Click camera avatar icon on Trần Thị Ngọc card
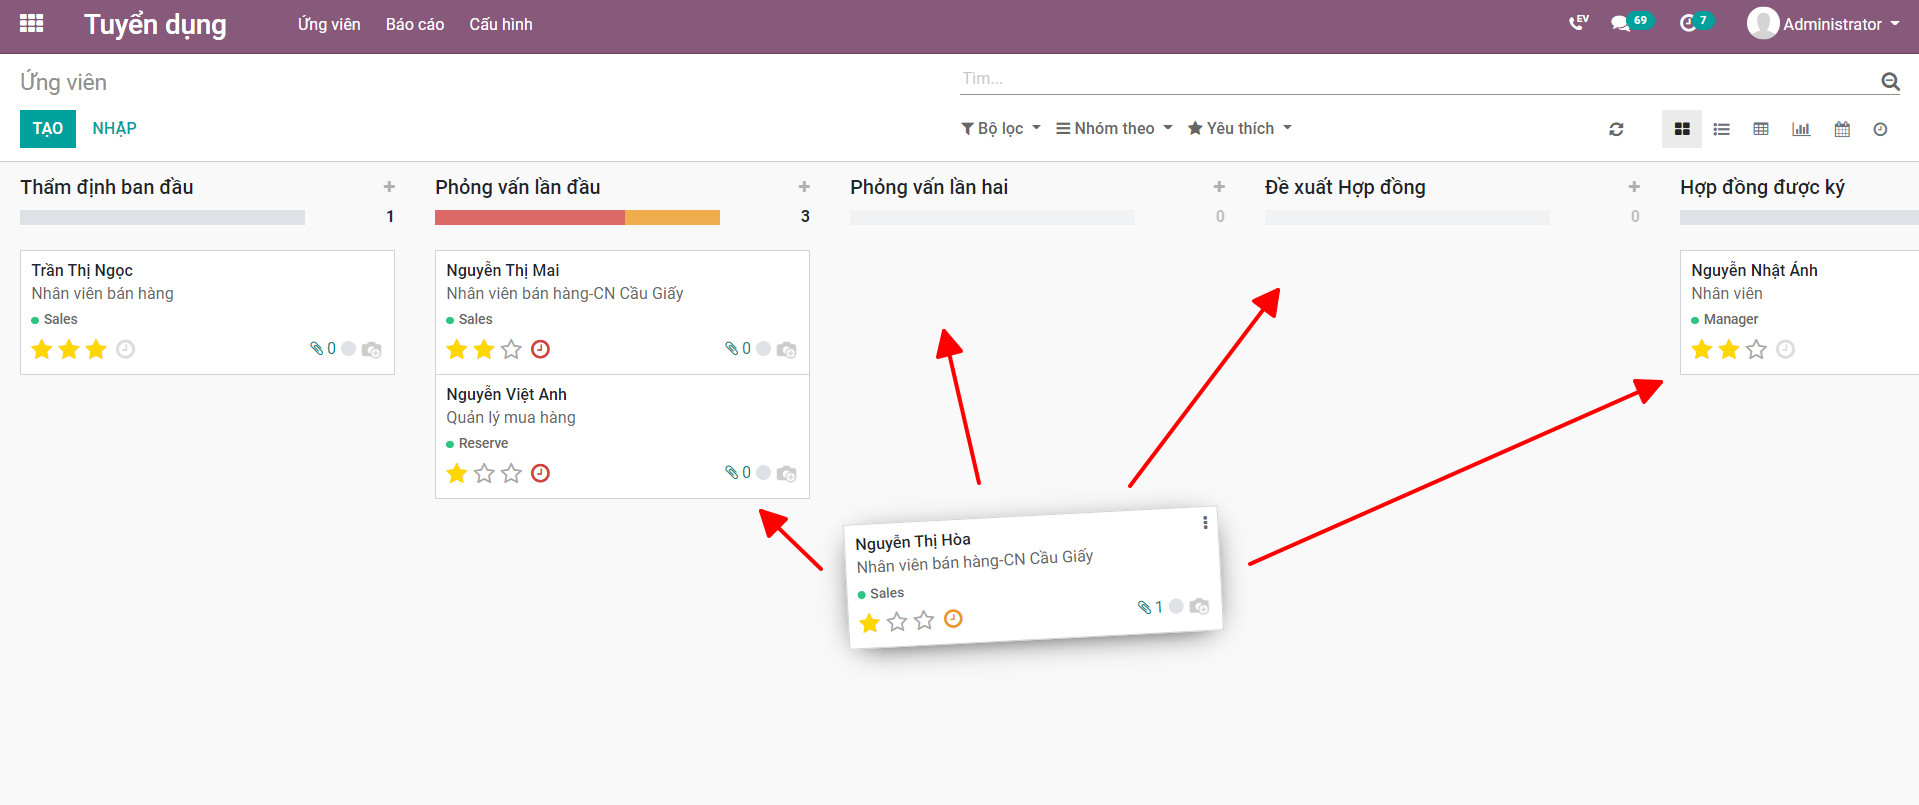Viewport: 1919px width, 805px height. (x=371, y=349)
